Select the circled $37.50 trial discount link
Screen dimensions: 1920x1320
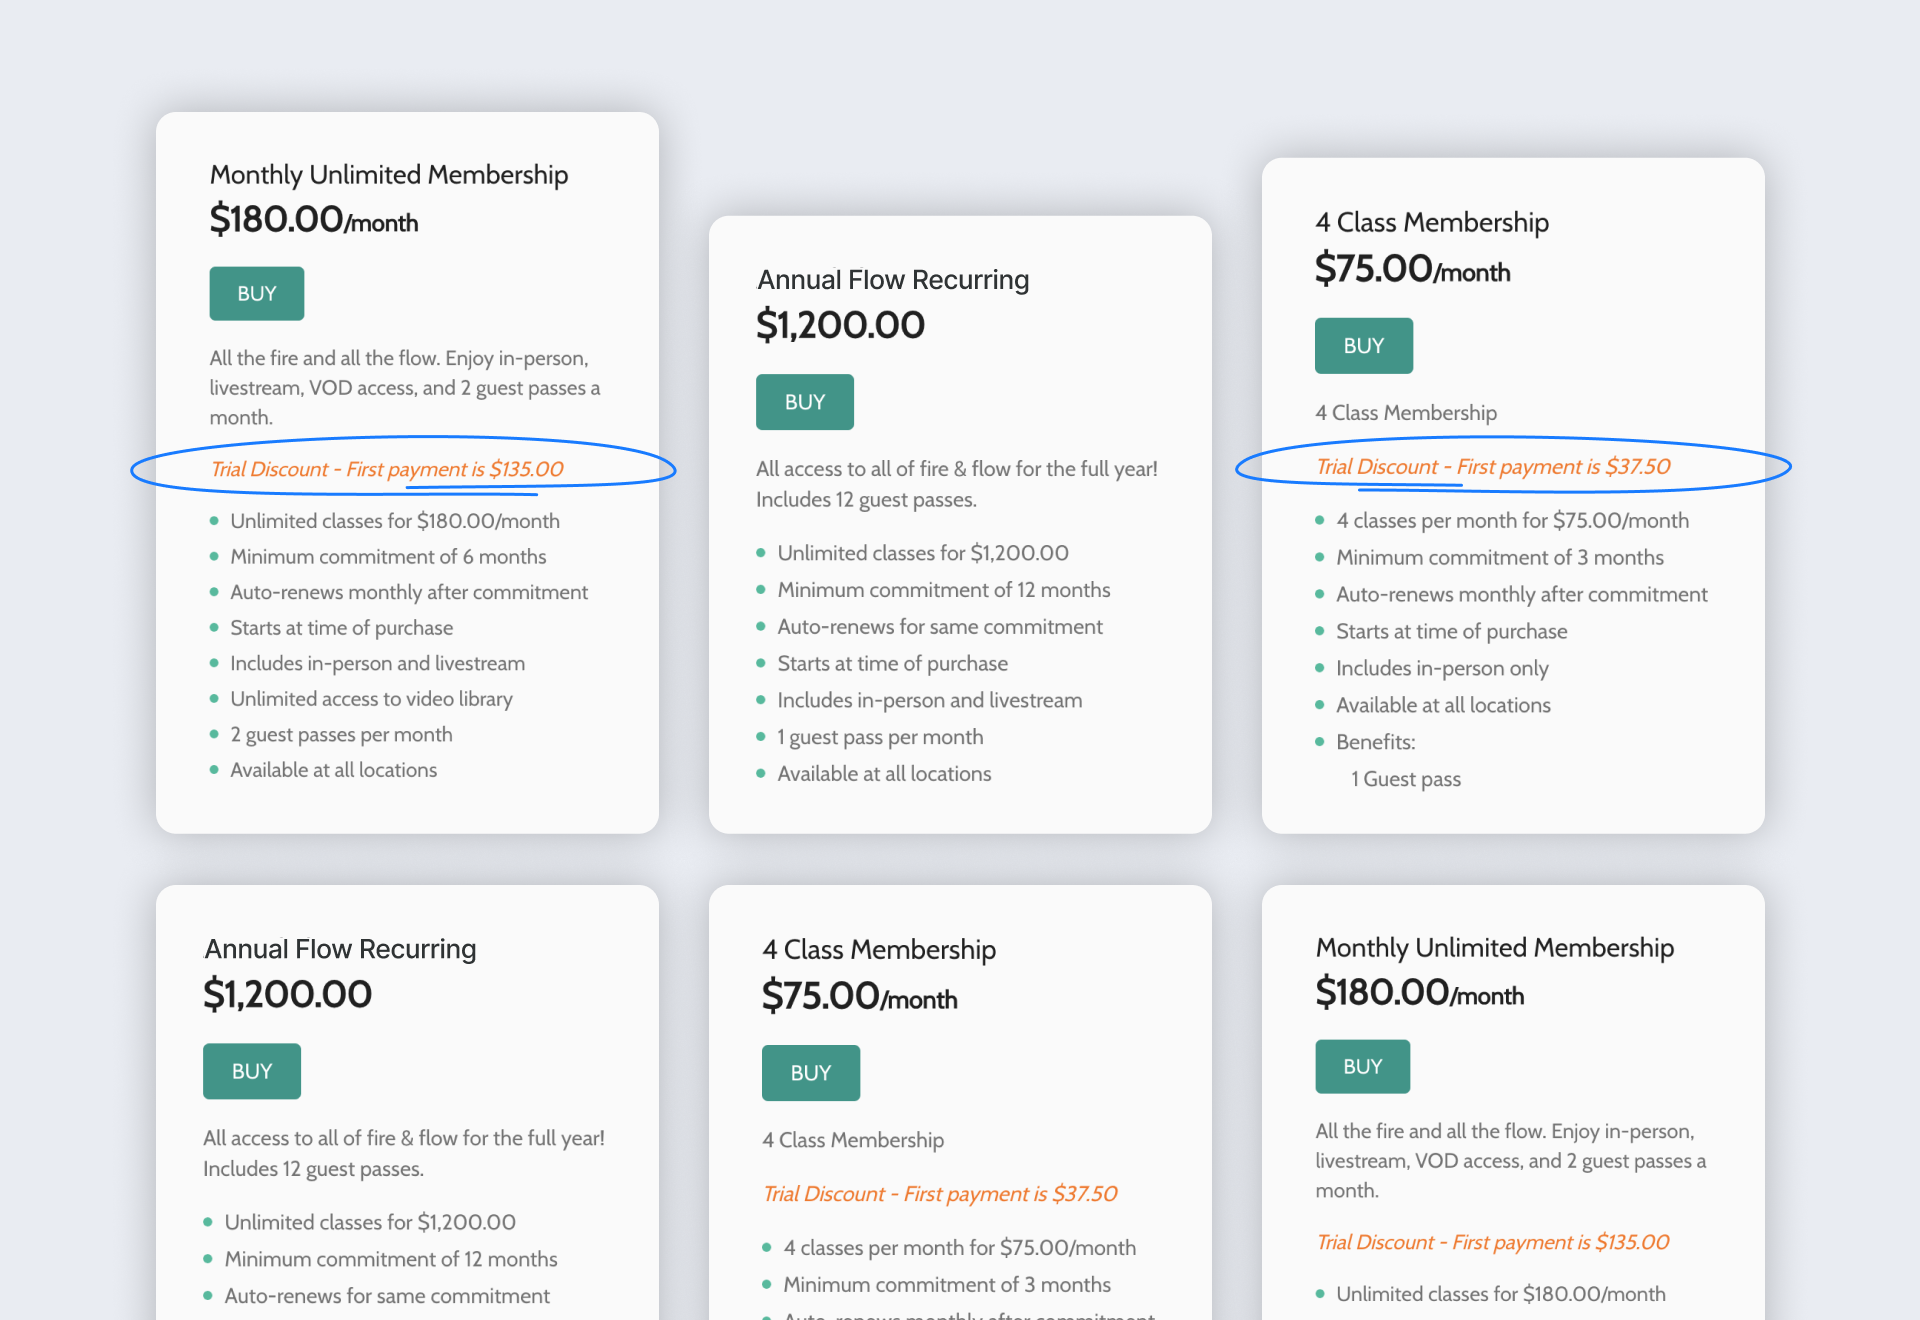point(1492,466)
